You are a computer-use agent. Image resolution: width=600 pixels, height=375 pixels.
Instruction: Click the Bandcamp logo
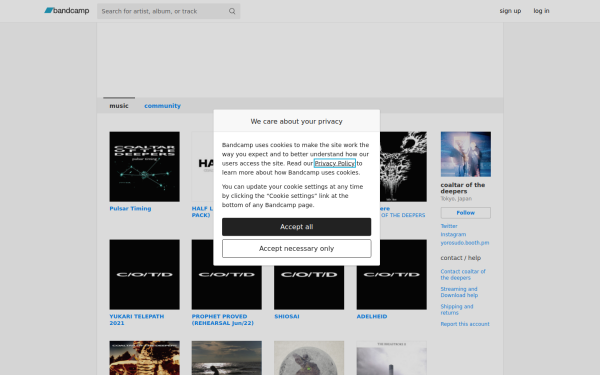[67, 11]
